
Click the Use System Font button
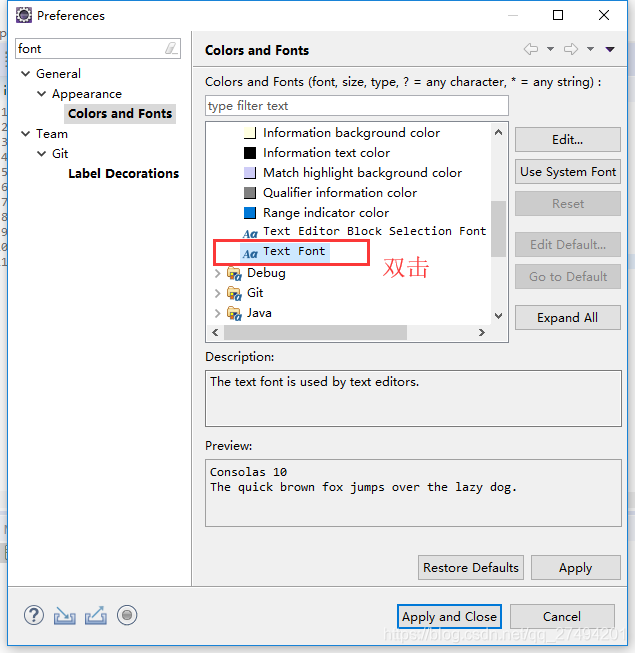[568, 172]
